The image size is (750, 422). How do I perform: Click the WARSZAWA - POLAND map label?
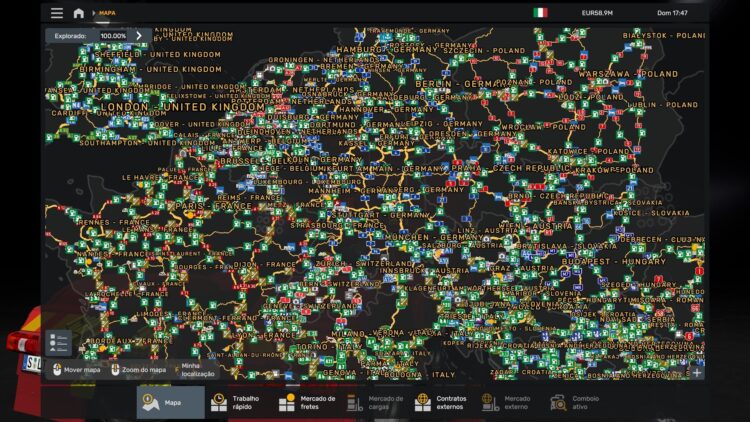(x=628, y=74)
